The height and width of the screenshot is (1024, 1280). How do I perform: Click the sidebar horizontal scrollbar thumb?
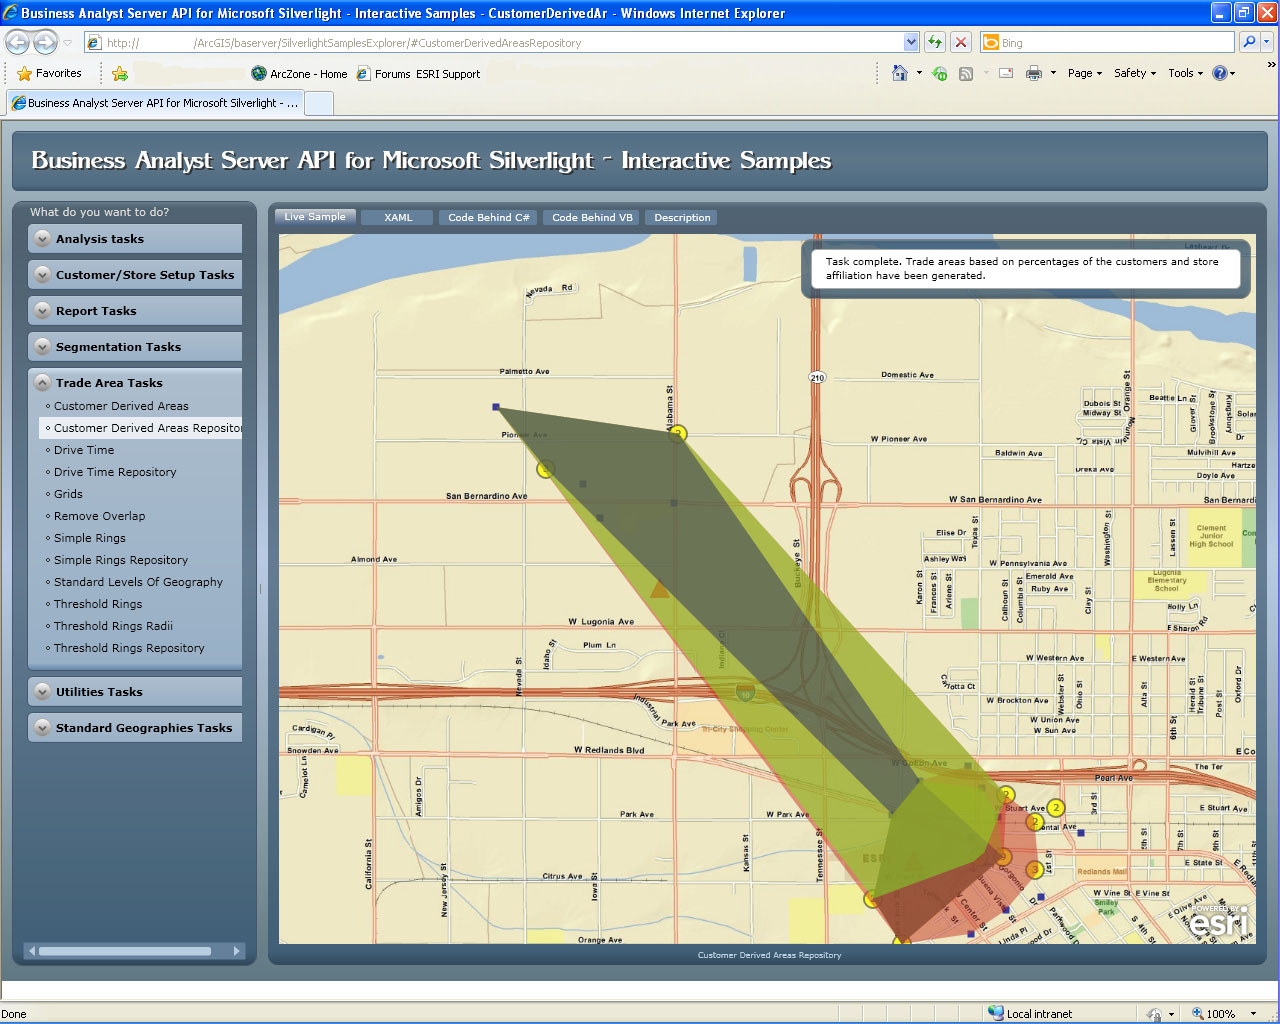[x=125, y=951]
